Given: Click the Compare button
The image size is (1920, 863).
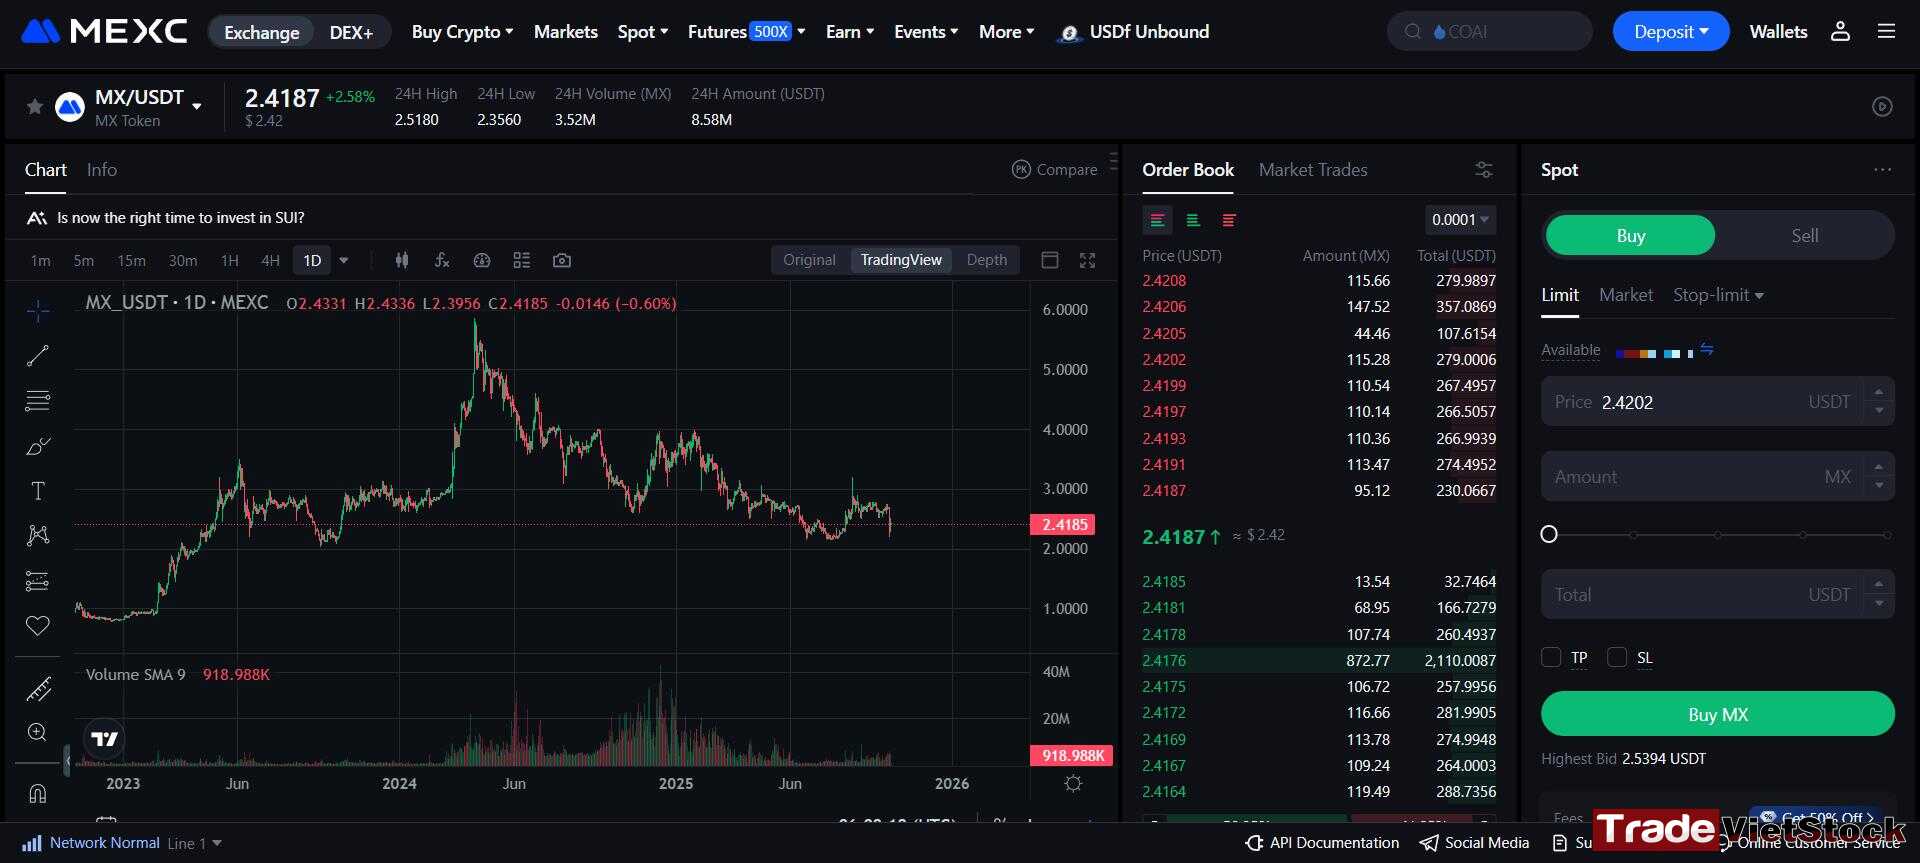Looking at the screenshot, I should pos(1055,170).
